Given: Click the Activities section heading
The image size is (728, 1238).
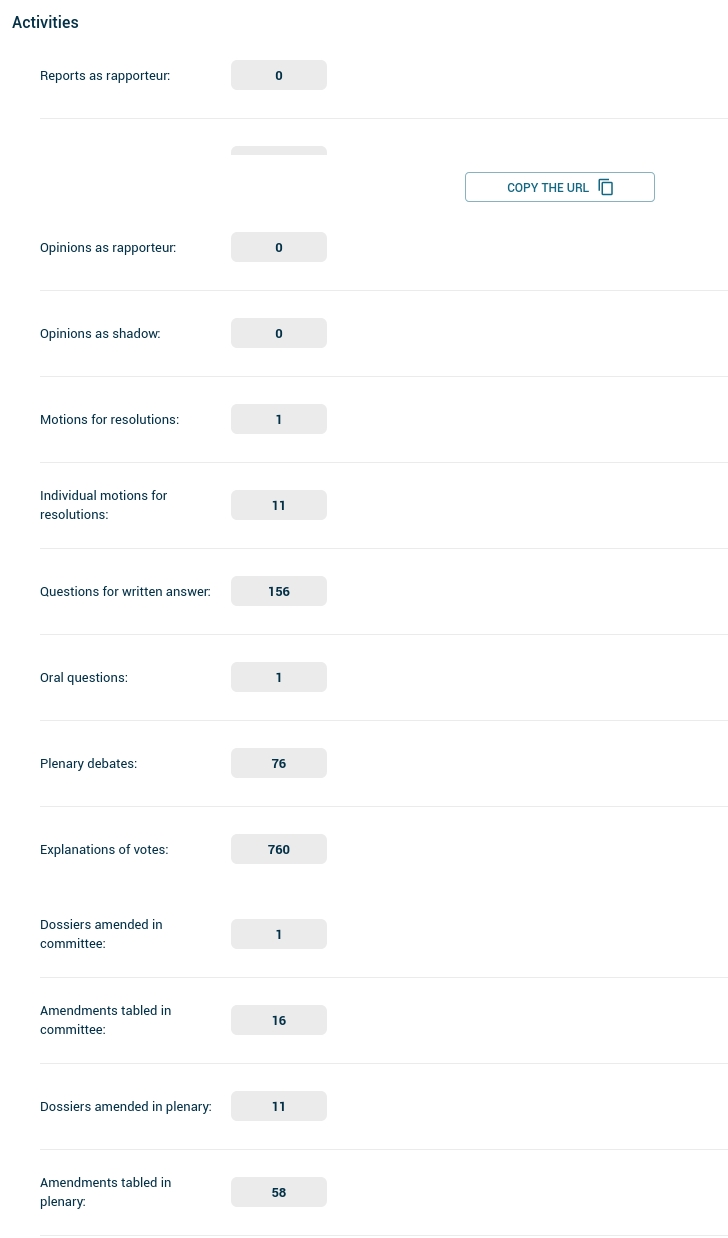Looking at the screenshot, I should pyautogui.click(x=45, y=22).
